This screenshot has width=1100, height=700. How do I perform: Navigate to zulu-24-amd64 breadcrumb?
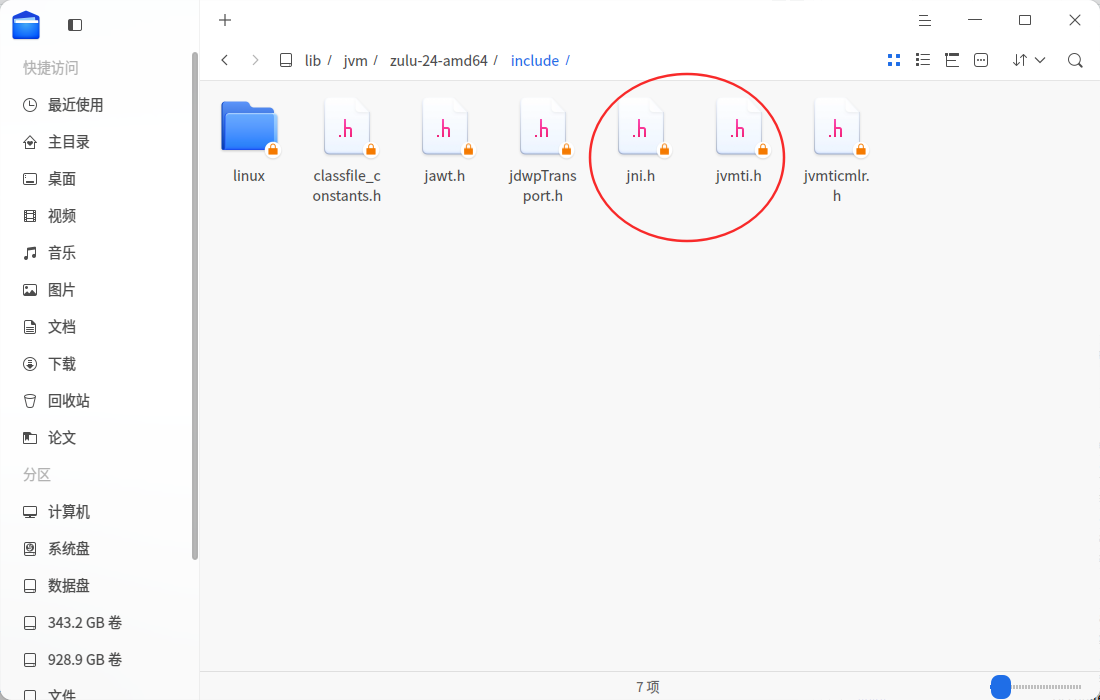click(438, 61)
